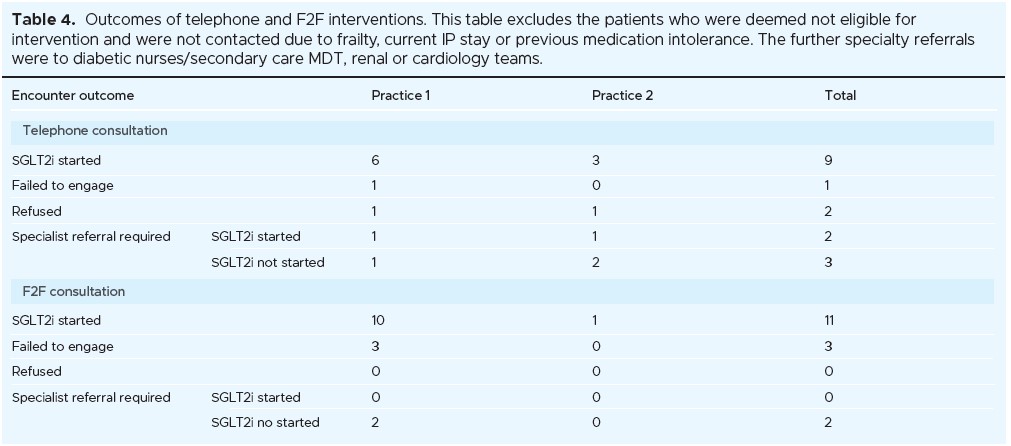This screenshot has height=446, width=1011.
Task: Click "Refused" label in the F2F section
Action: (36, 372)
